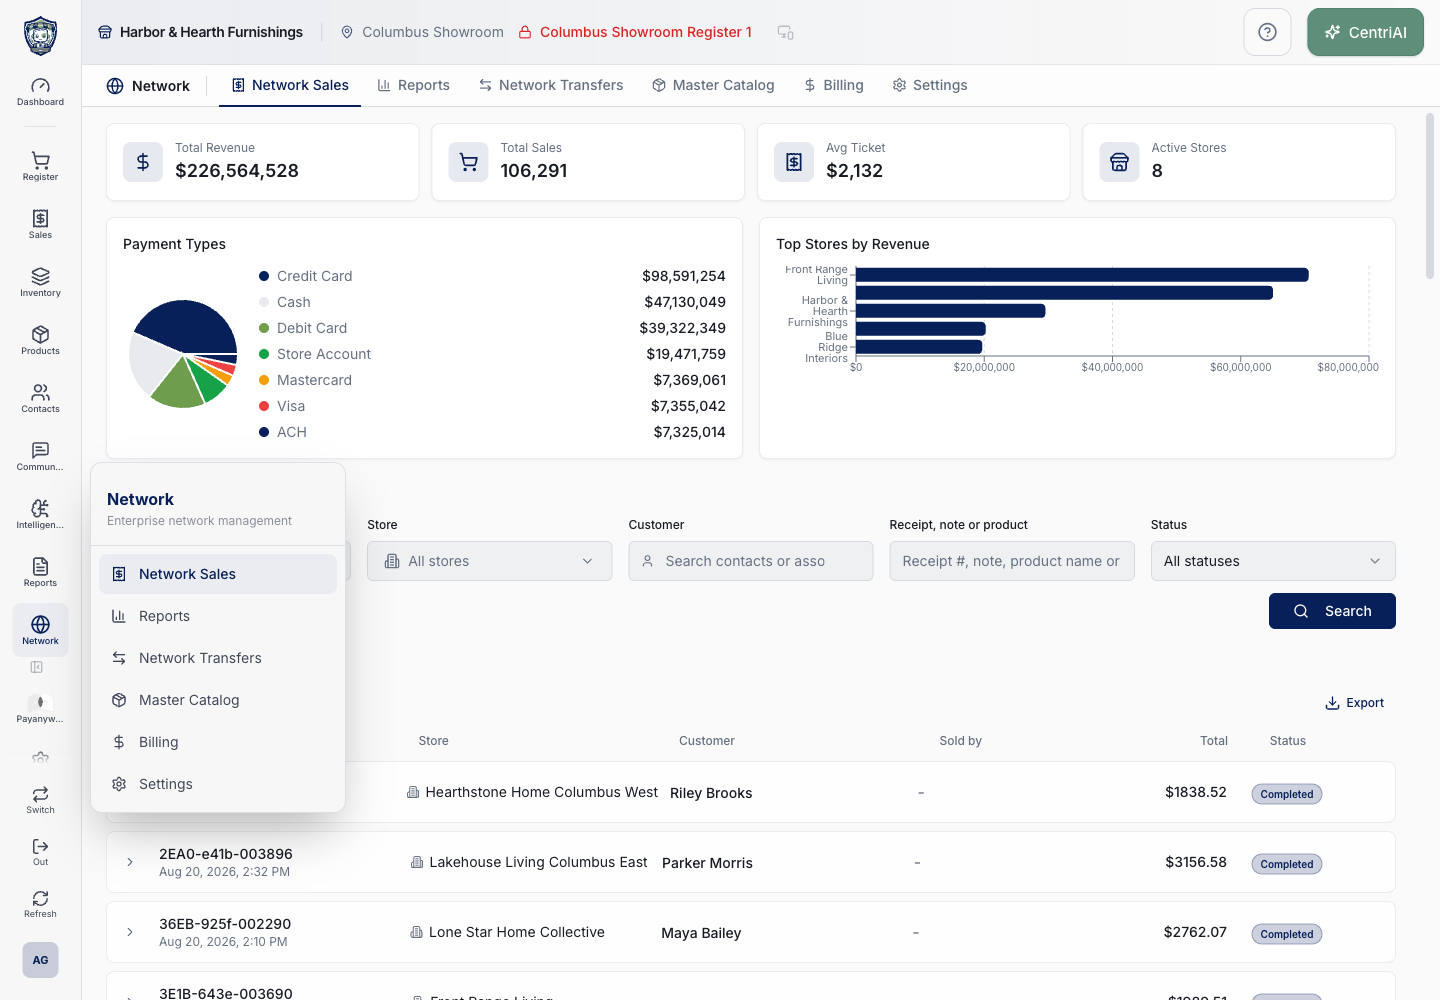Open the Communications sidebar icon
The width and height of the screenshot is (1440, 1000).
pos(40,456)
